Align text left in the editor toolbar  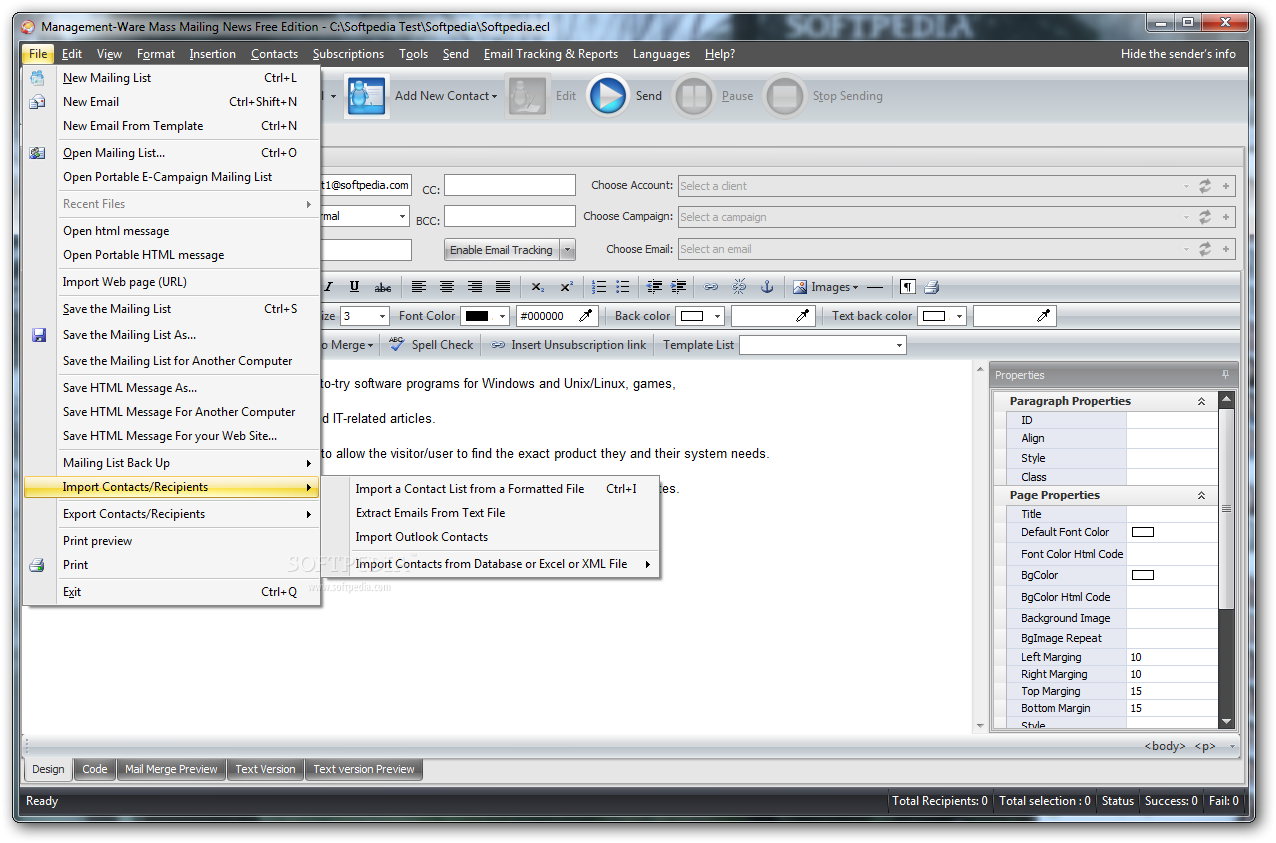pyautogui.click(x=419, y=287)
